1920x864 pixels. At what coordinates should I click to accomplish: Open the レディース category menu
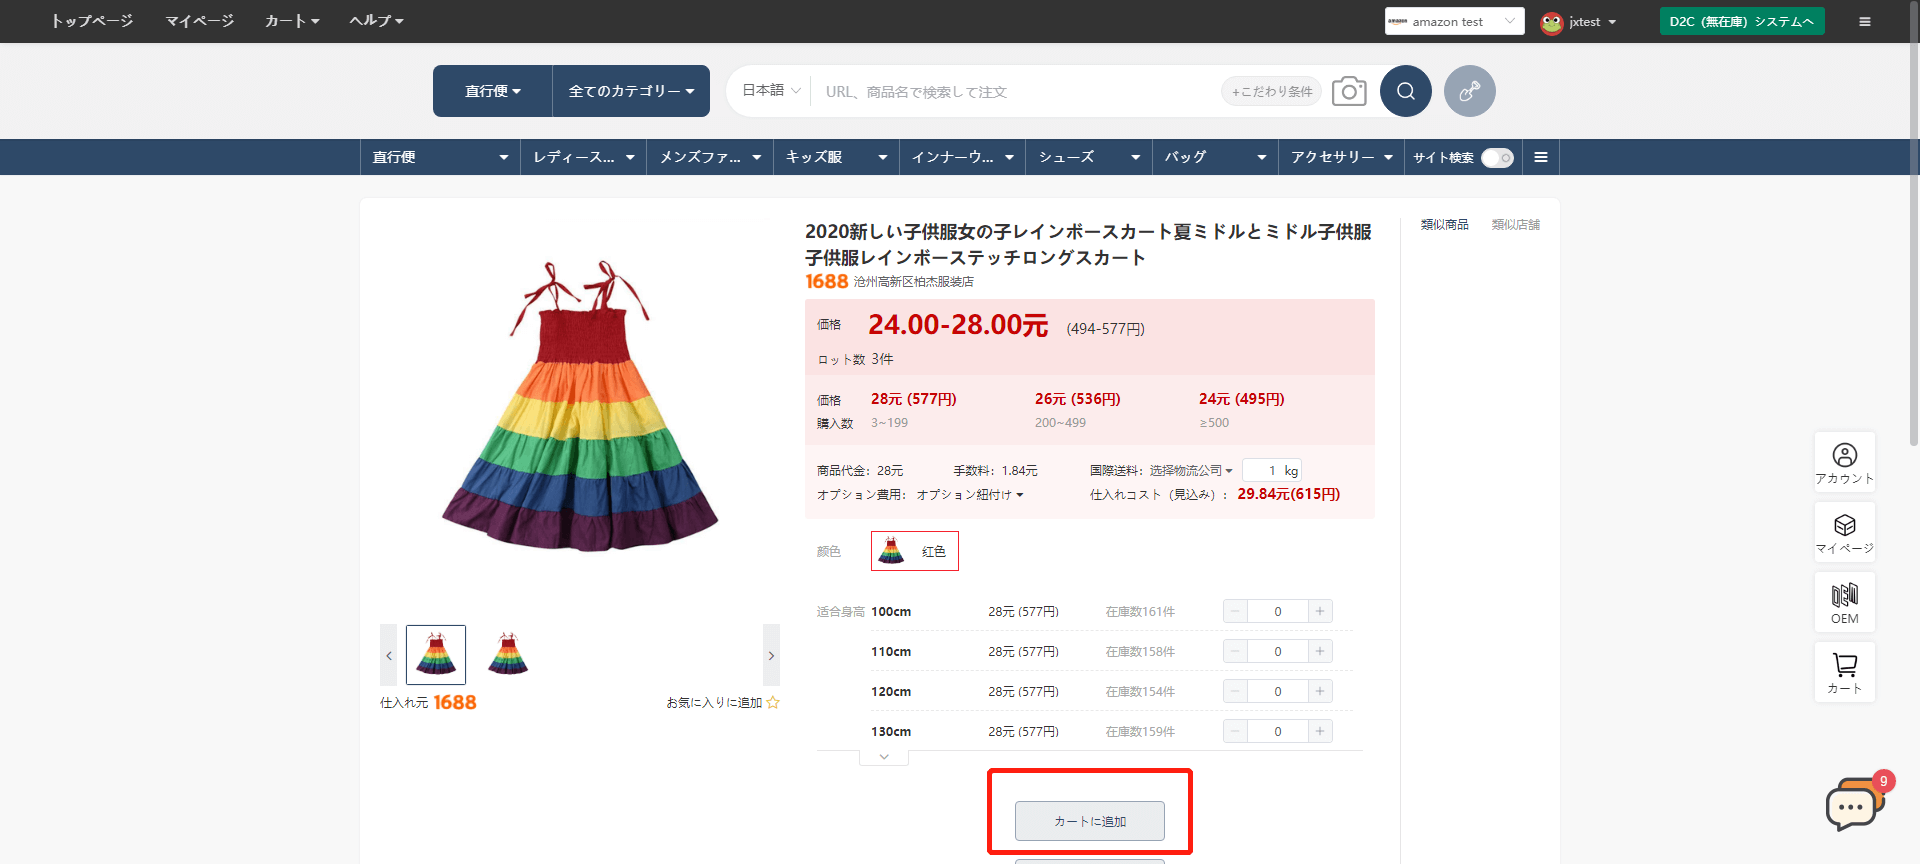click(x=583, y=157)
